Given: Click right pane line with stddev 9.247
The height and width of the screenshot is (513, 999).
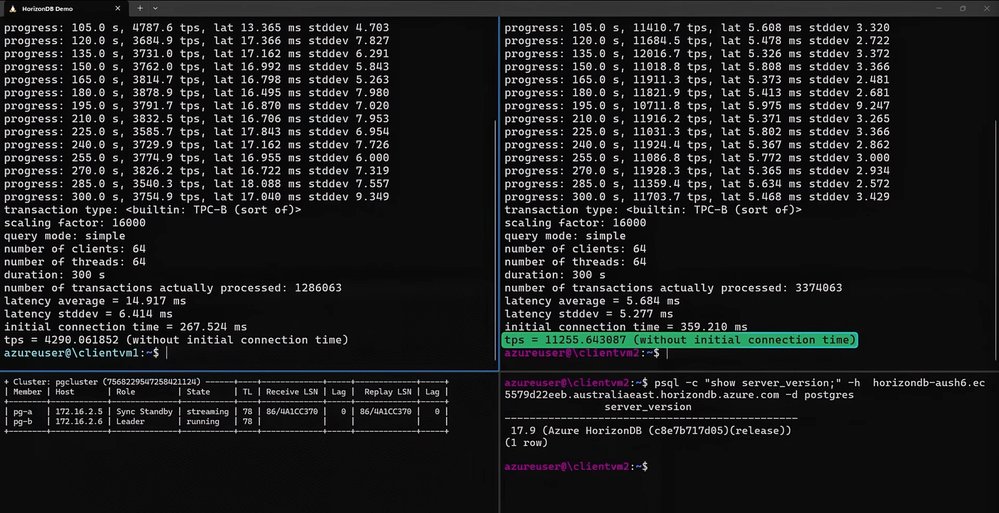Looking at the screenshot, I should (x=697, y=106).
